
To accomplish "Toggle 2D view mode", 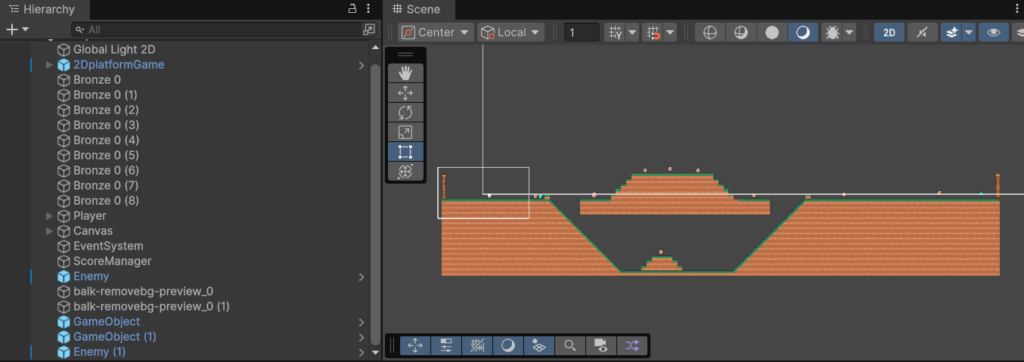I will tap(889, 32).
